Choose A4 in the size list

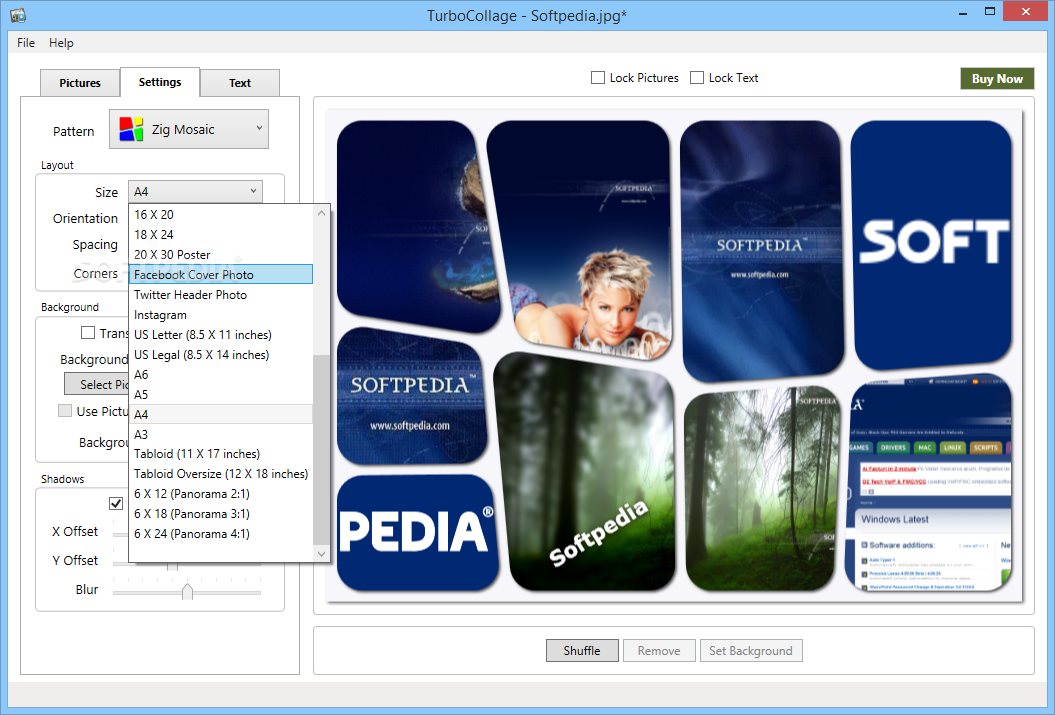[x=221, y=414]
